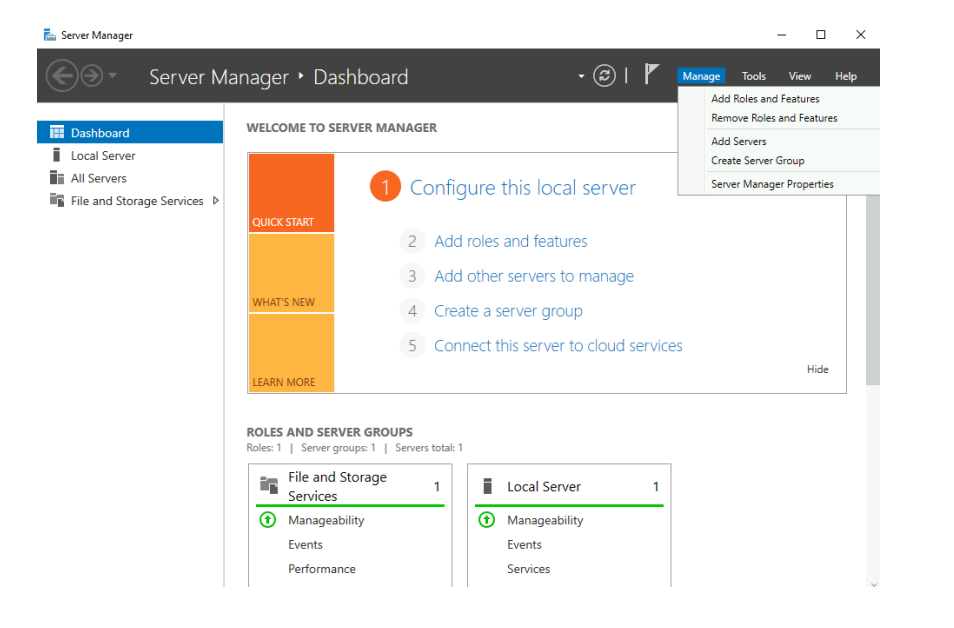Click Create a server group
The height and width of the screenshot is (628, 954).
[x=508, y=310]
